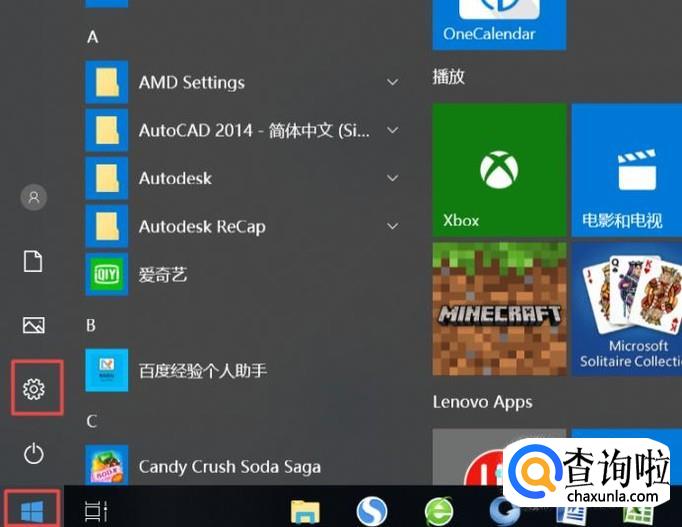Expand the AMD Settings folder chevron
The height and width of the screenshot is (527, 682).
point(392,82)
